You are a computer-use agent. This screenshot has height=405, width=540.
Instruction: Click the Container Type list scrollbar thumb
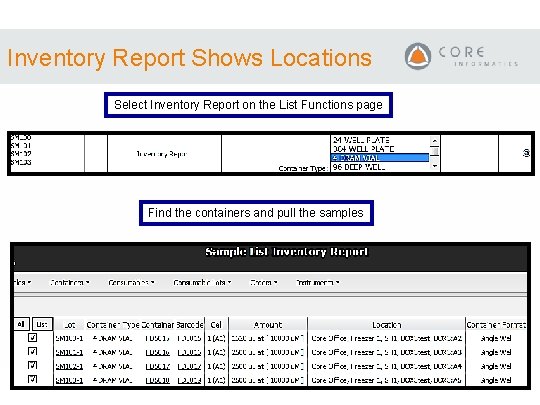(x=435, y=151)
